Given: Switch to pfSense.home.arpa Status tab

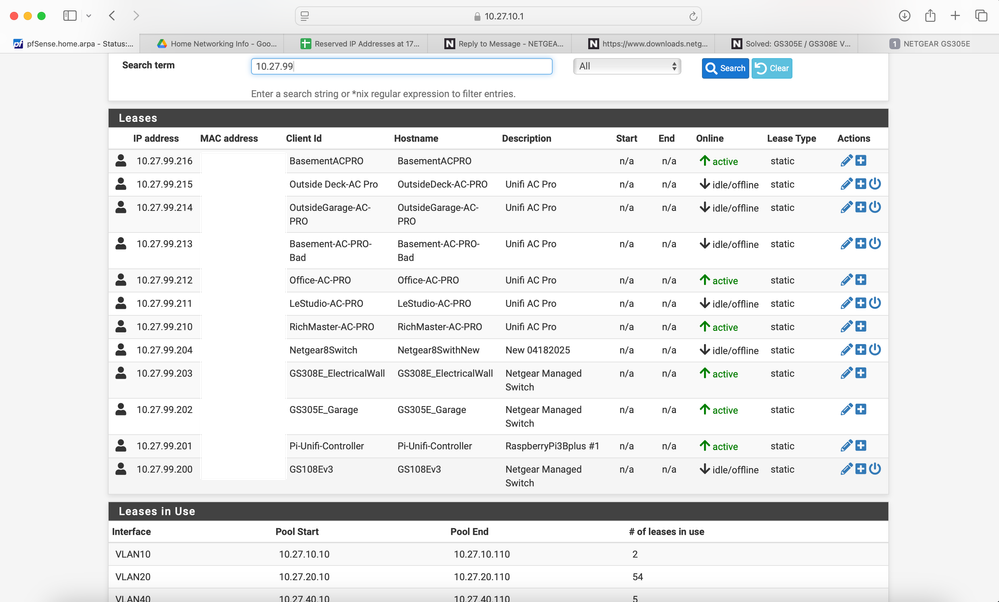Looking at the screenshot, I should (x=70, y=44).
